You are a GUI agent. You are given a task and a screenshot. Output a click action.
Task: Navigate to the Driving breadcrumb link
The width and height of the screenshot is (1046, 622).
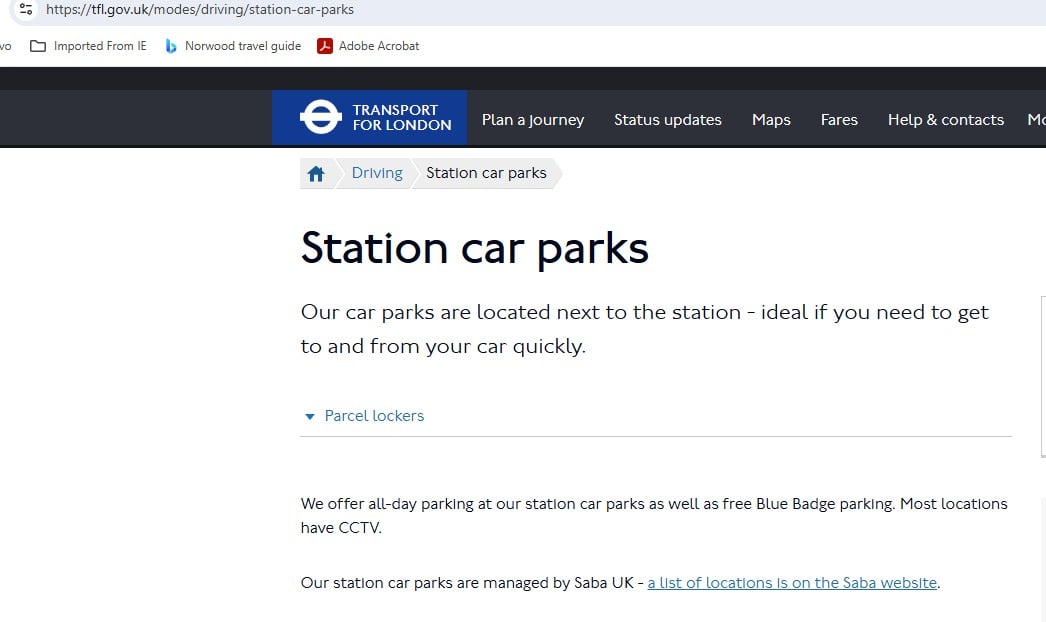click(x=377, y=173)
